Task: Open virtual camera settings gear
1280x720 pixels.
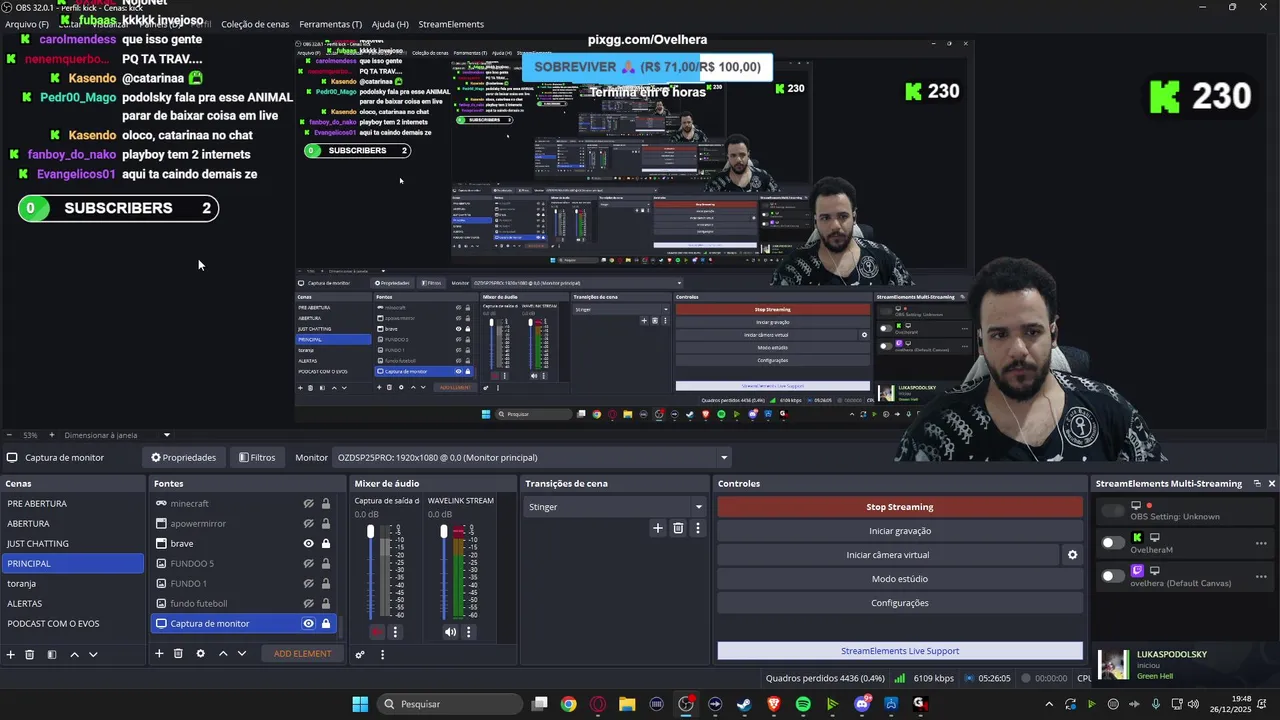Action: (1072, 555)
